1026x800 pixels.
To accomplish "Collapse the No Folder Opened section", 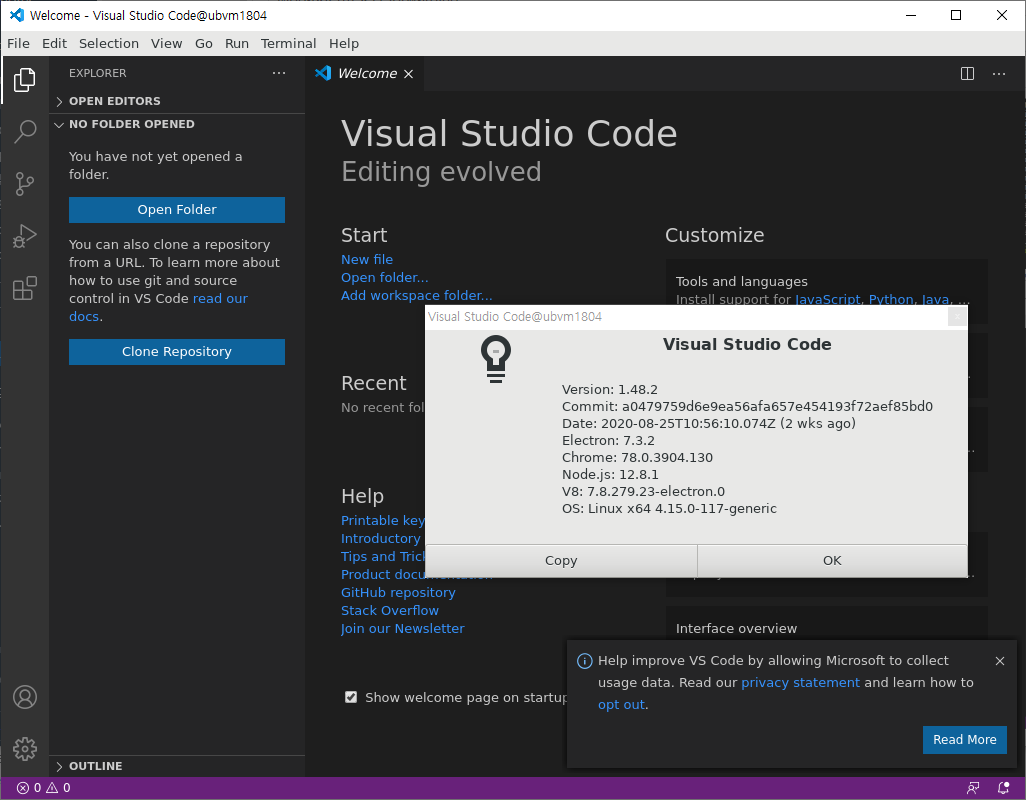I will [x=177, y=124].
